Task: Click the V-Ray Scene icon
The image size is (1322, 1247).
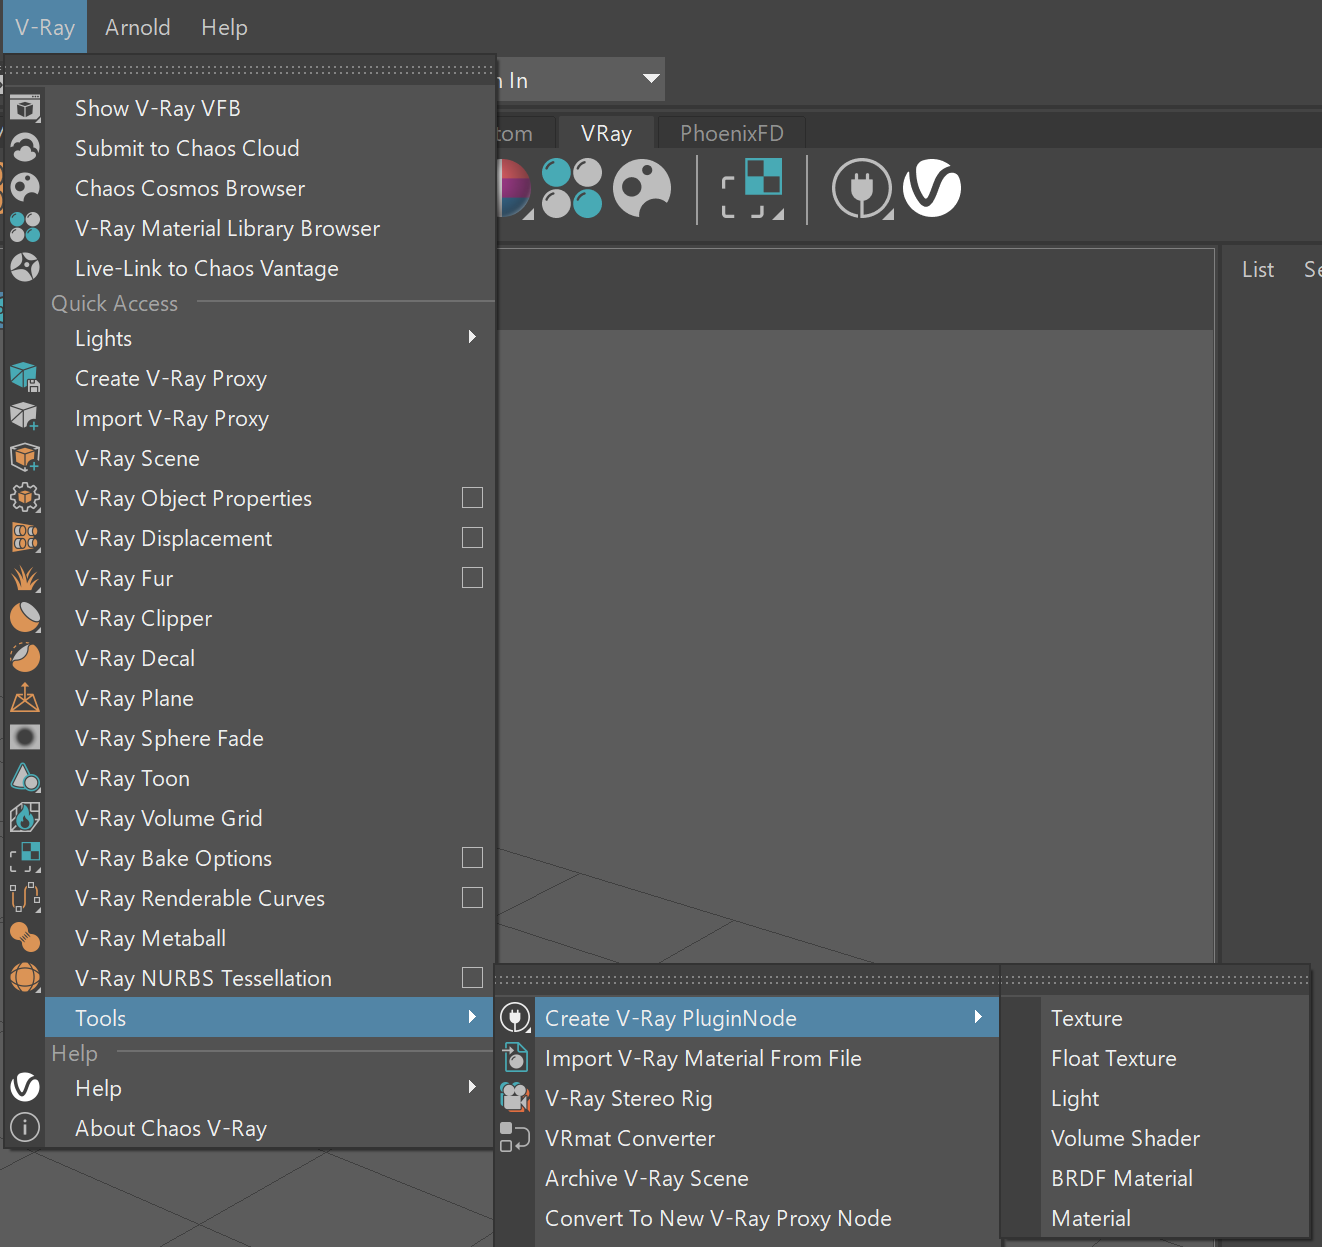Action: [25, 458]
